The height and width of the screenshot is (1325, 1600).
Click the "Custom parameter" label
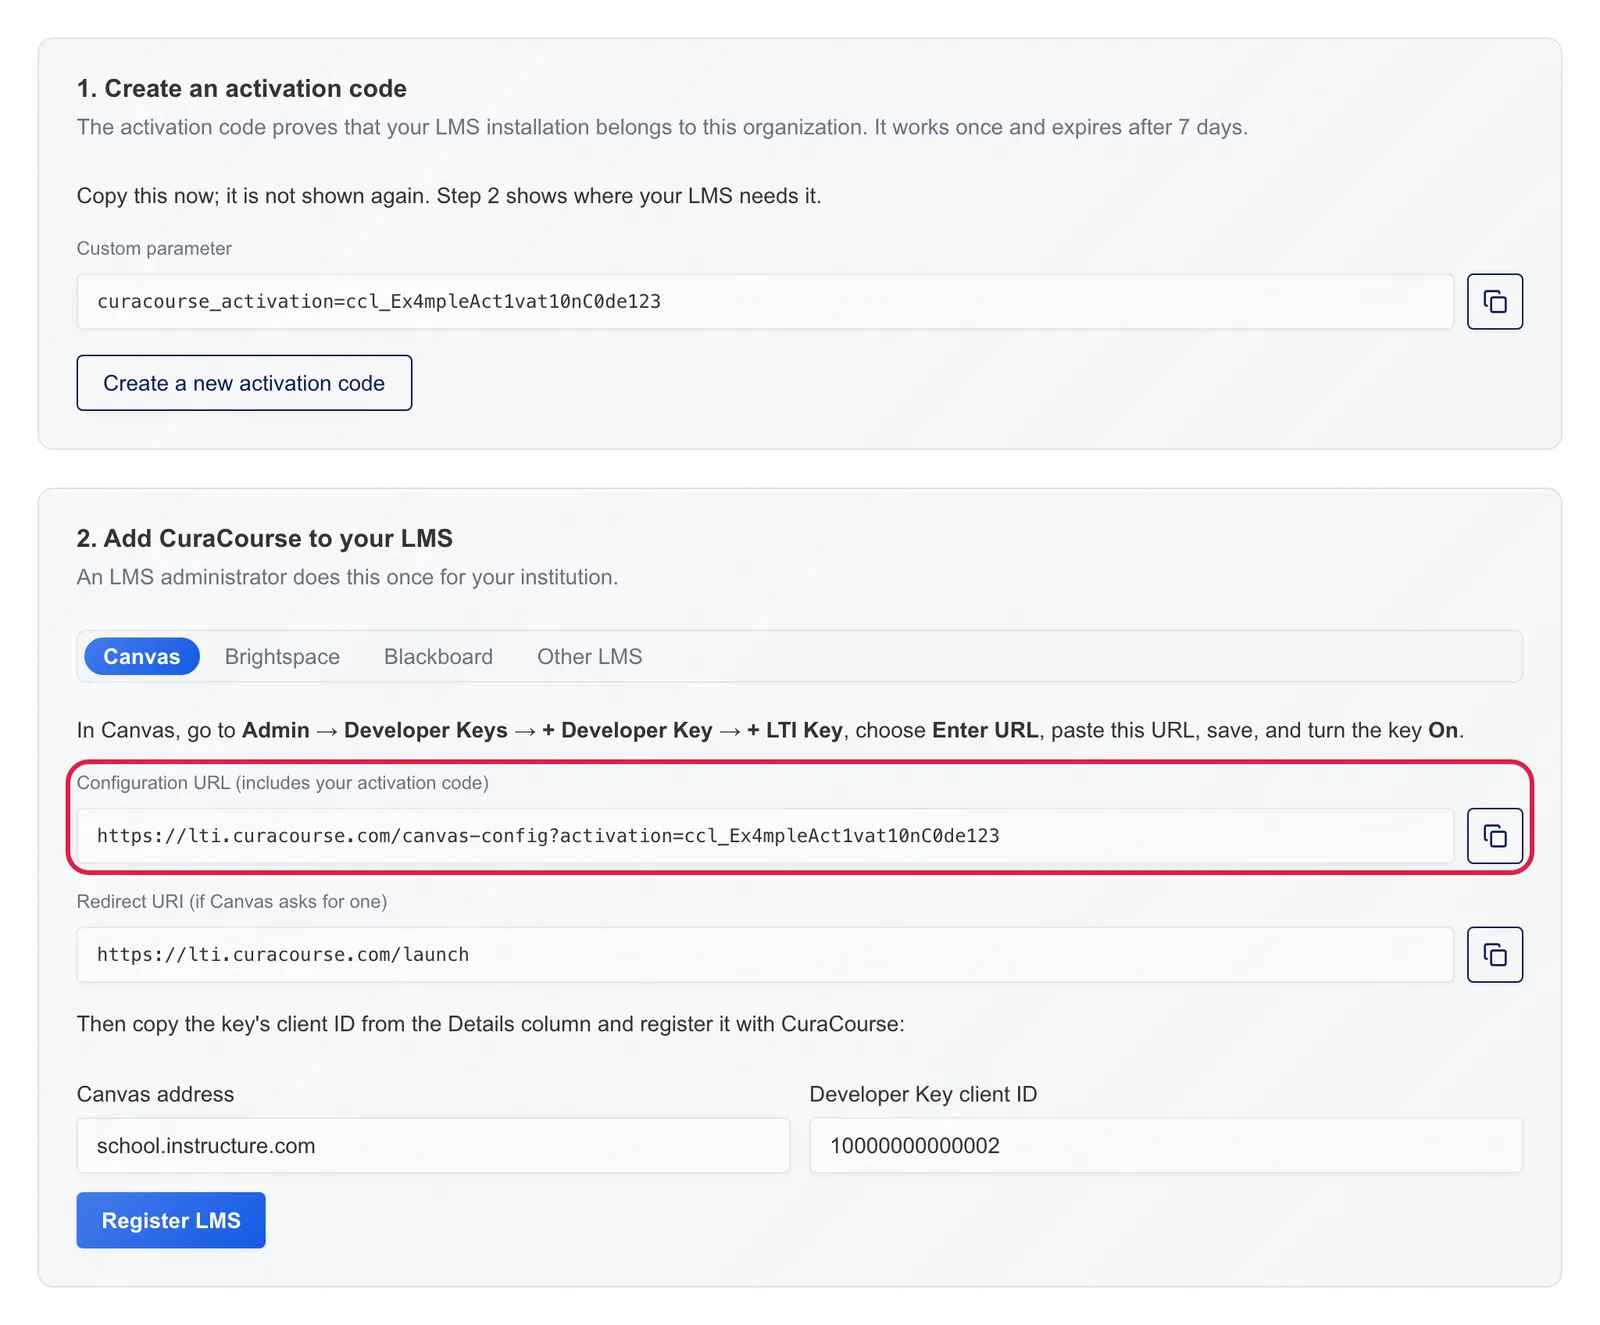[154, 249]
